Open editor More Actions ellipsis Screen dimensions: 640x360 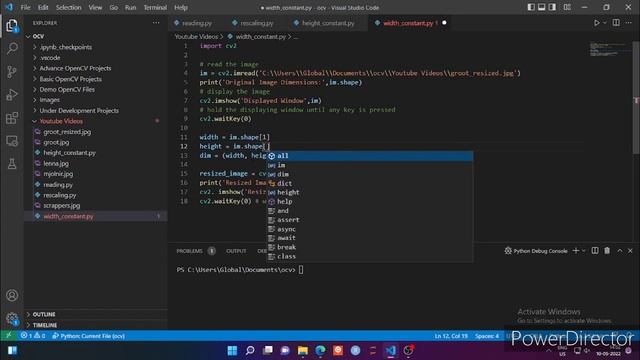[629, 23]
